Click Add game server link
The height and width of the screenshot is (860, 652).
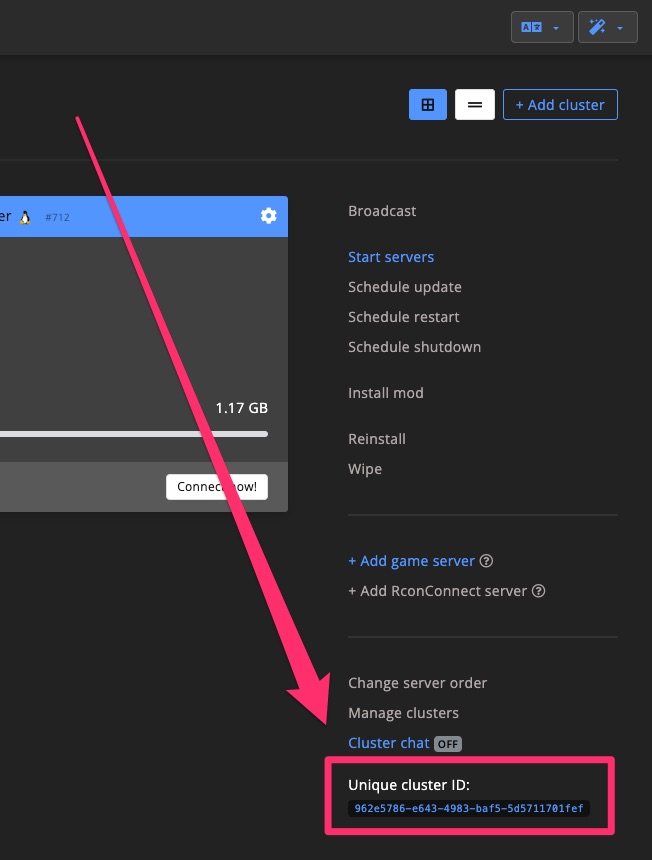[x=411, y=561]
